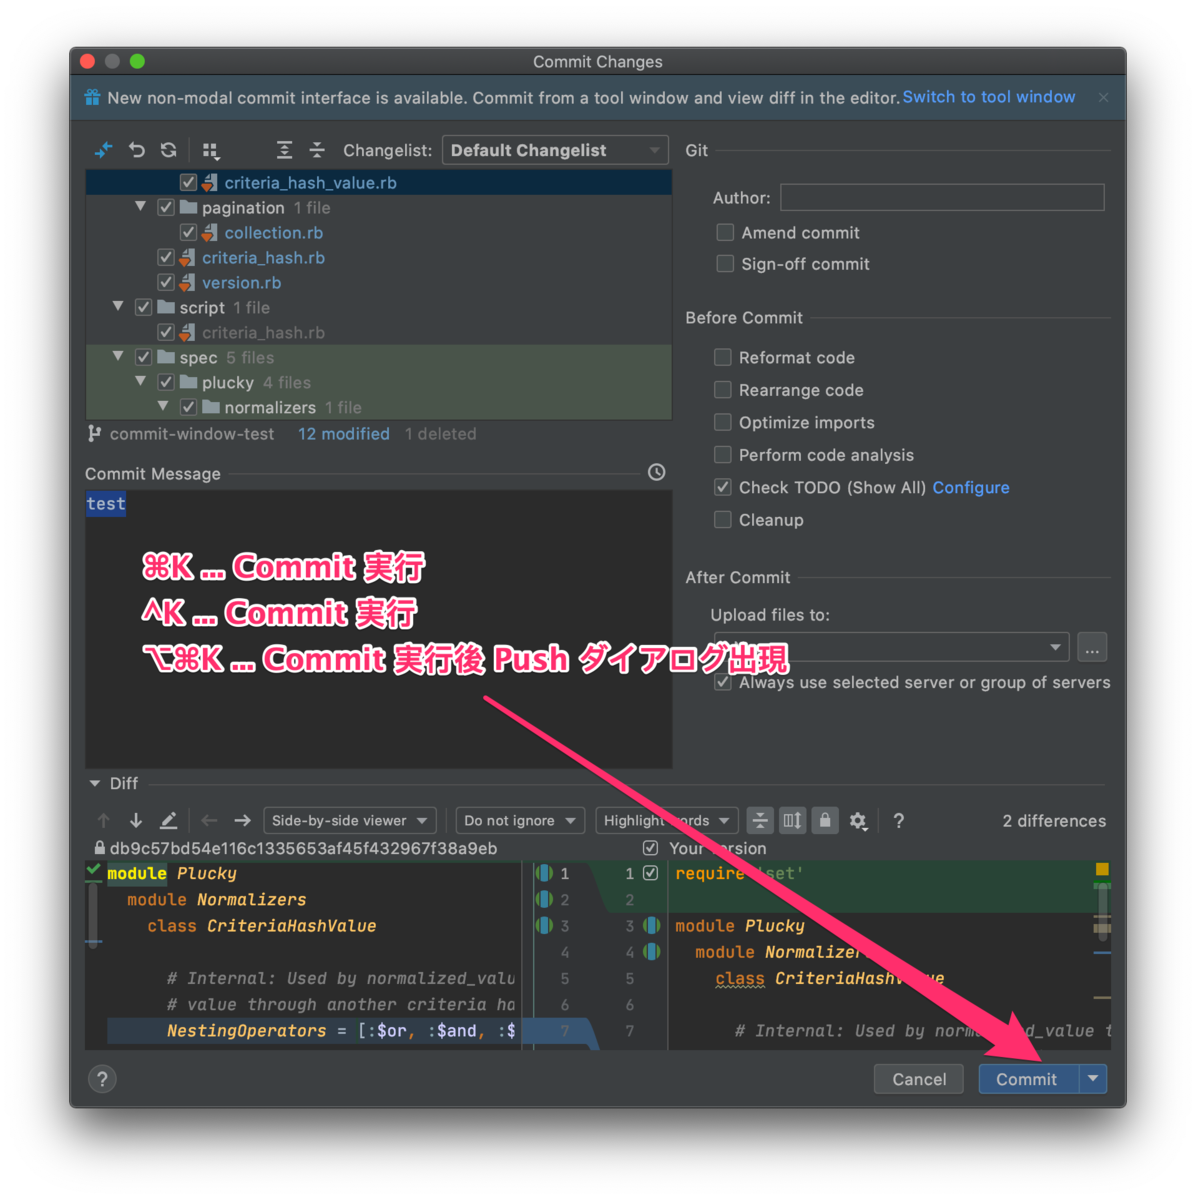Click the Configure link for TODO
The height and width of the screenshot is (1200, 1196).
[971, 487]
